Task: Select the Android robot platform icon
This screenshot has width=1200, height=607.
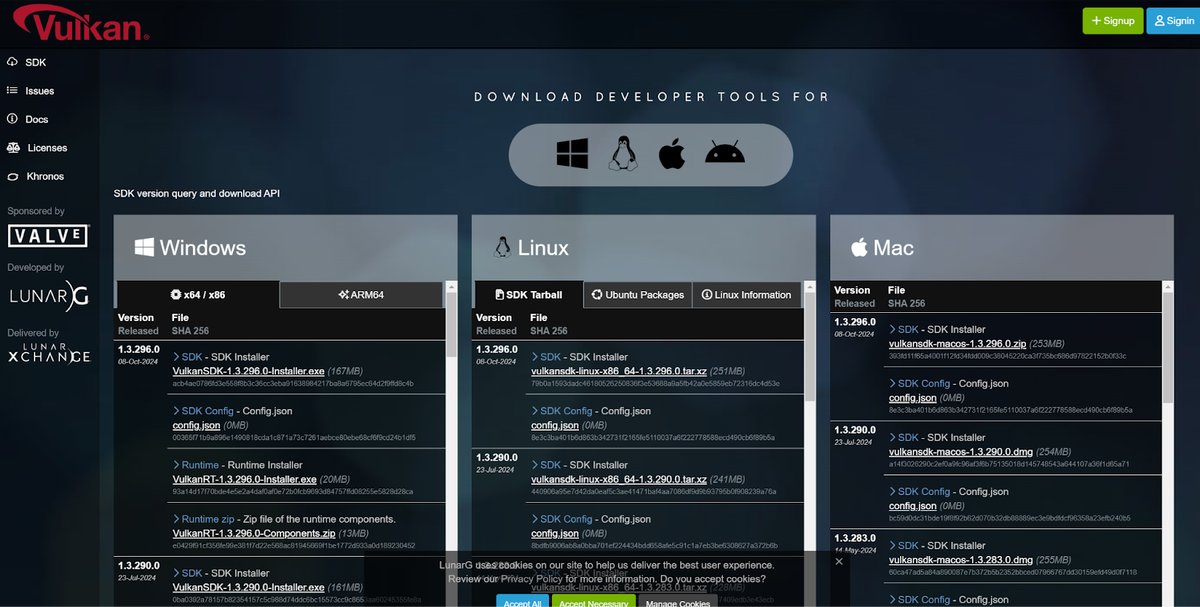Action: [724, 154]
